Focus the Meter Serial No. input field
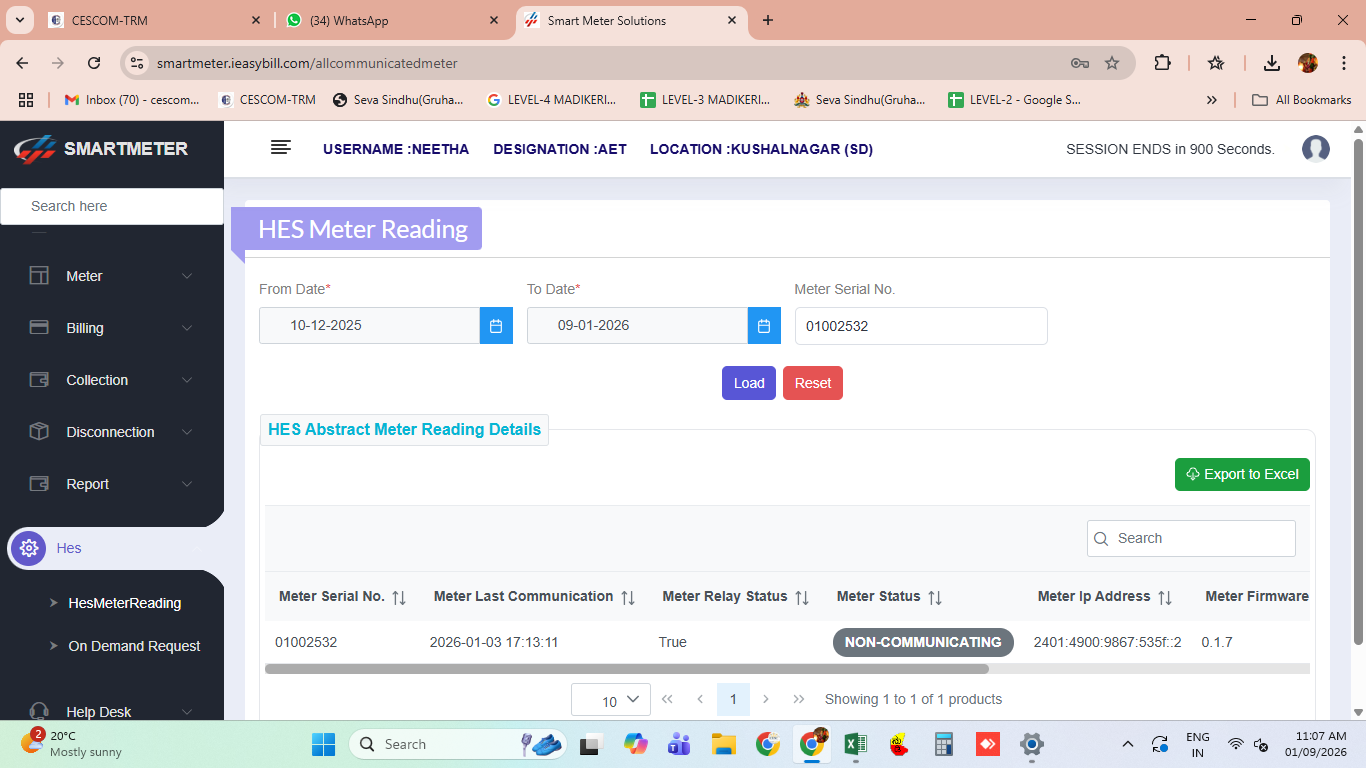 (921, 326)
